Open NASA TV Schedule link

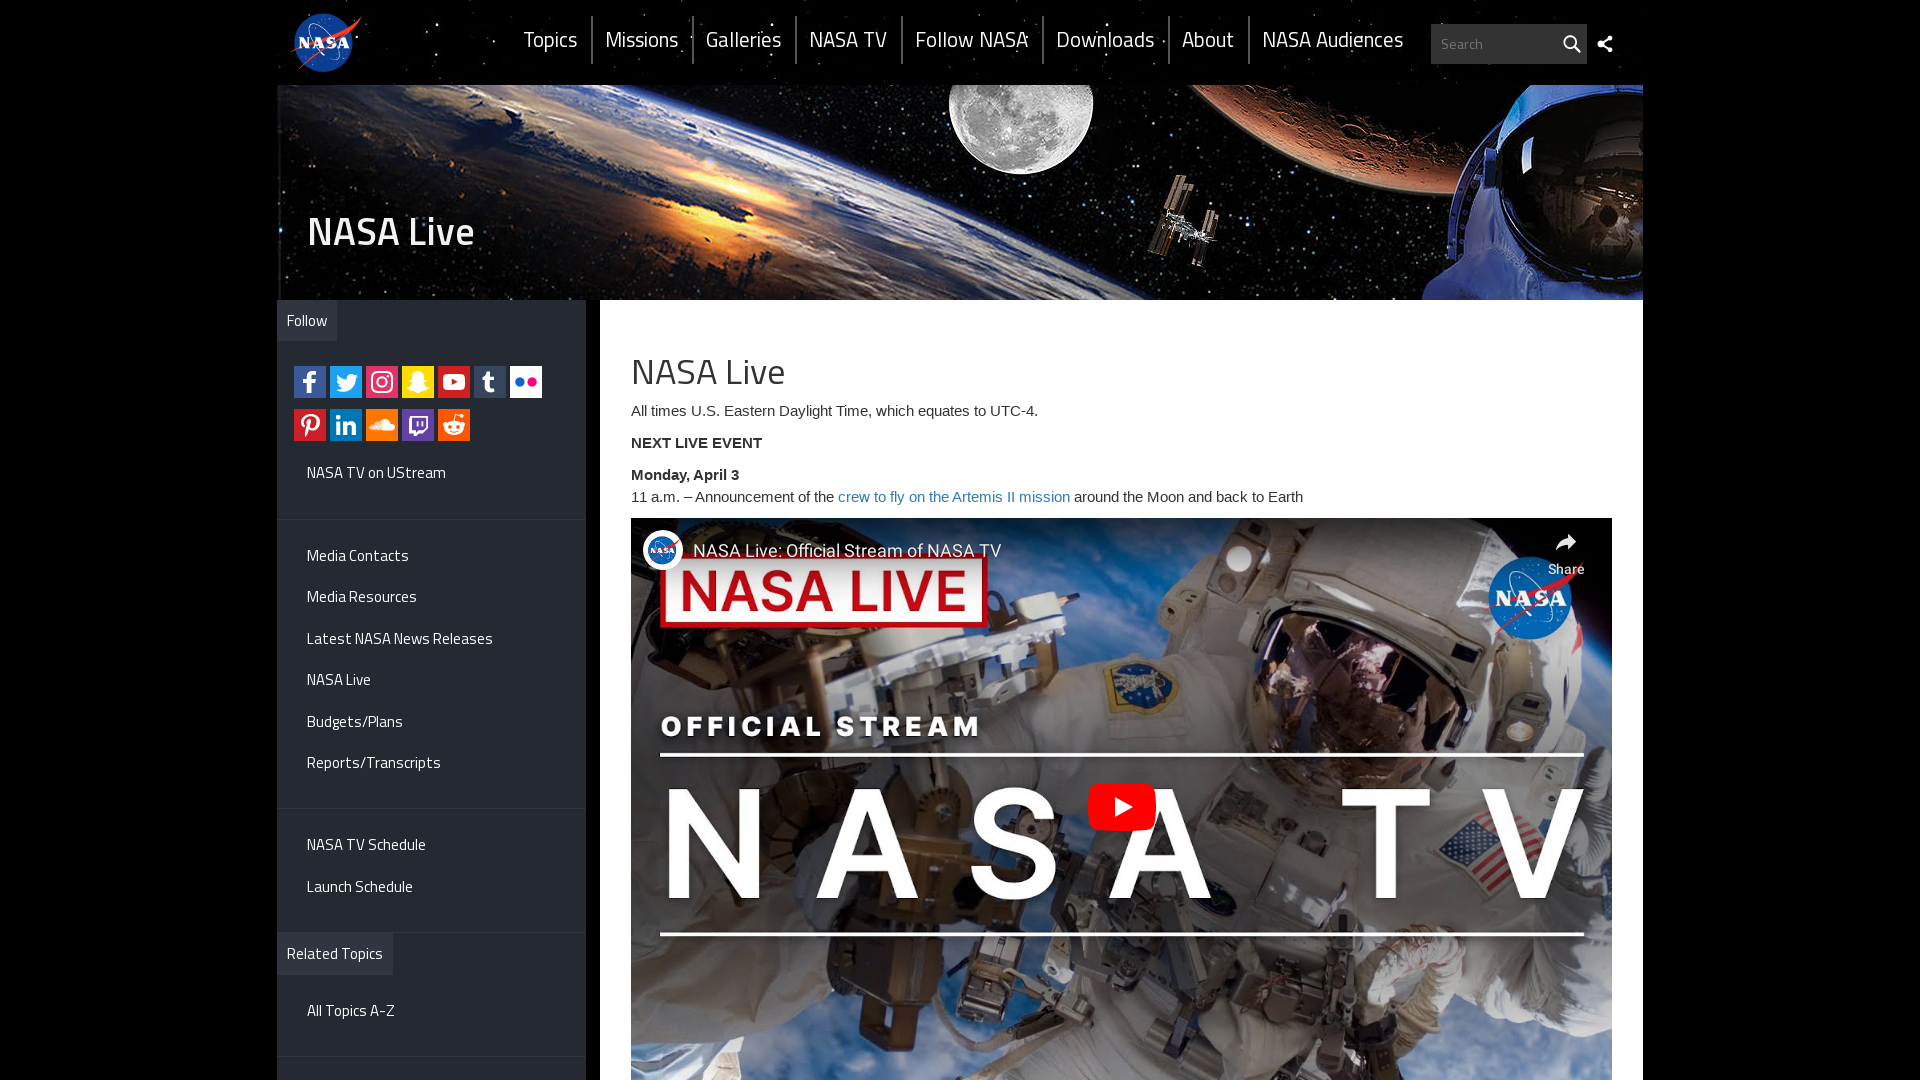[x=366, y=845]
